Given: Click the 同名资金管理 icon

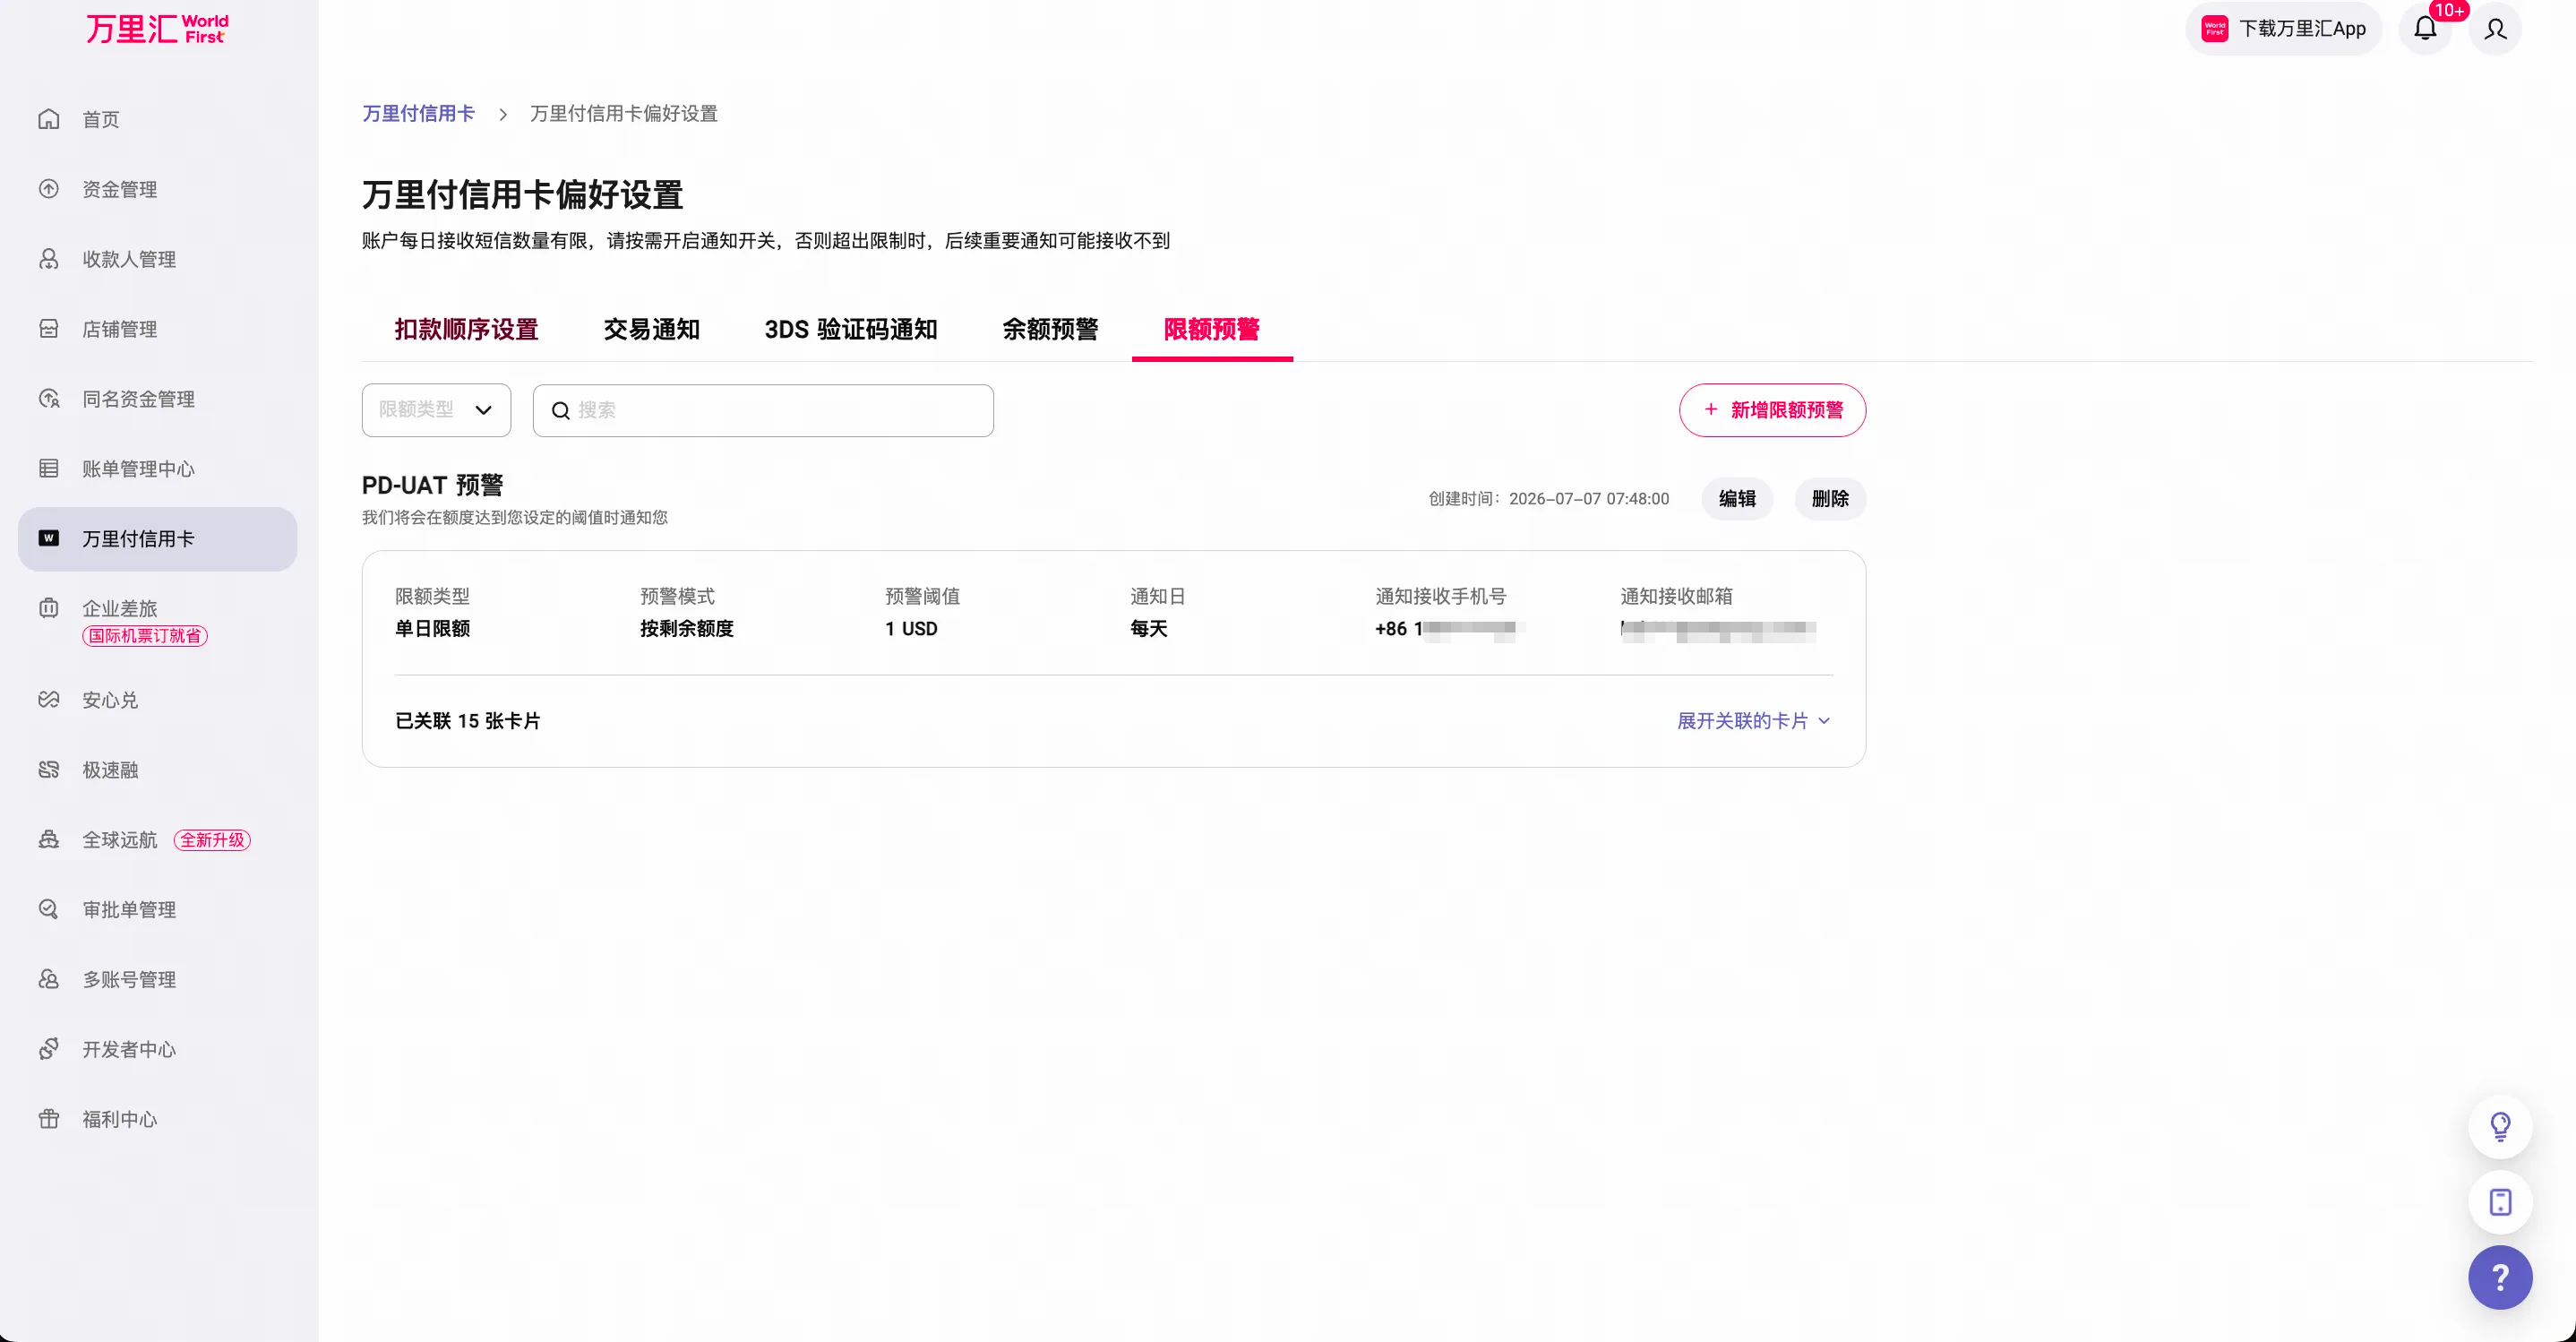Looking at the screenshot, I should (x=49, y=399).
